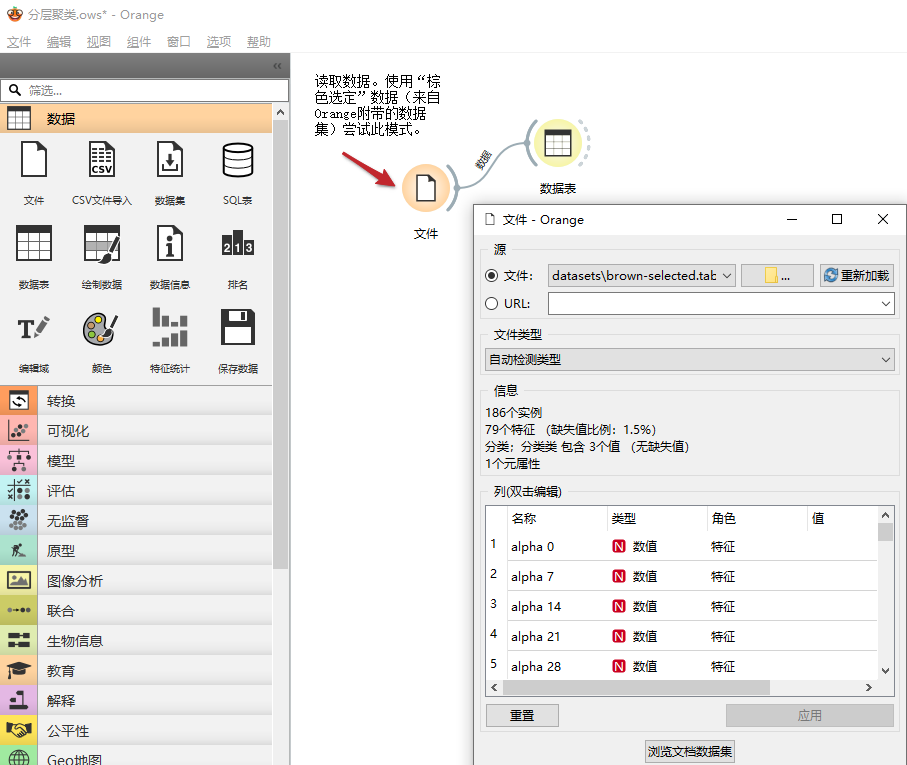
Task: Collapse the 数据 category header
Action: [x=136, y=119]
